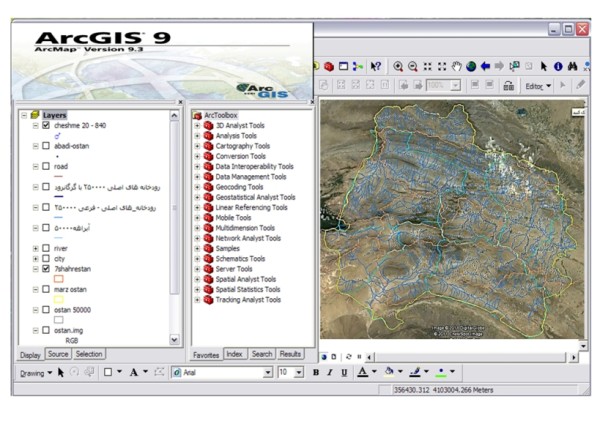This screenshot has width=600, height=424.
Task: Open the Editor menu button
Action: pos(538,86)
